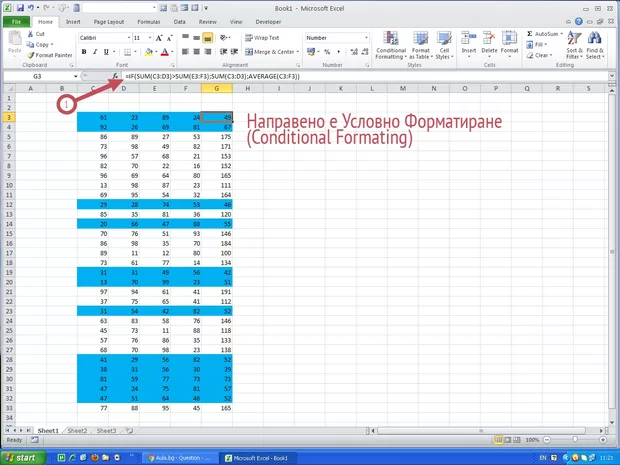Image resolution: width=620 pixels, height=465 pixels.
Task: Click the Fill Color paint bucket
Action: click(x=149, y=52)
